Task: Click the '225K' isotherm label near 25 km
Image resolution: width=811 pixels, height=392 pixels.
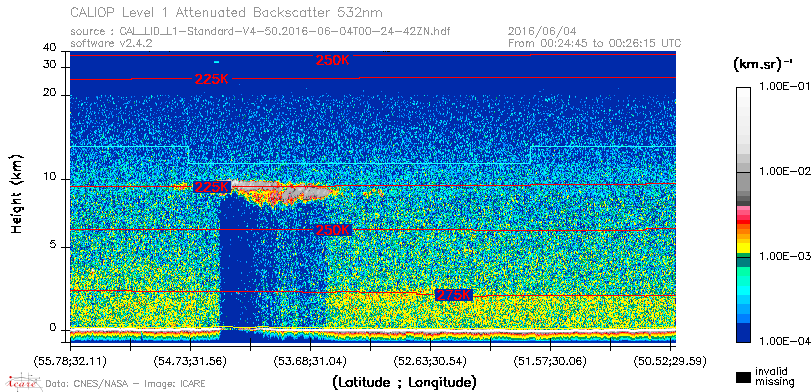Action: coord(212,79)
